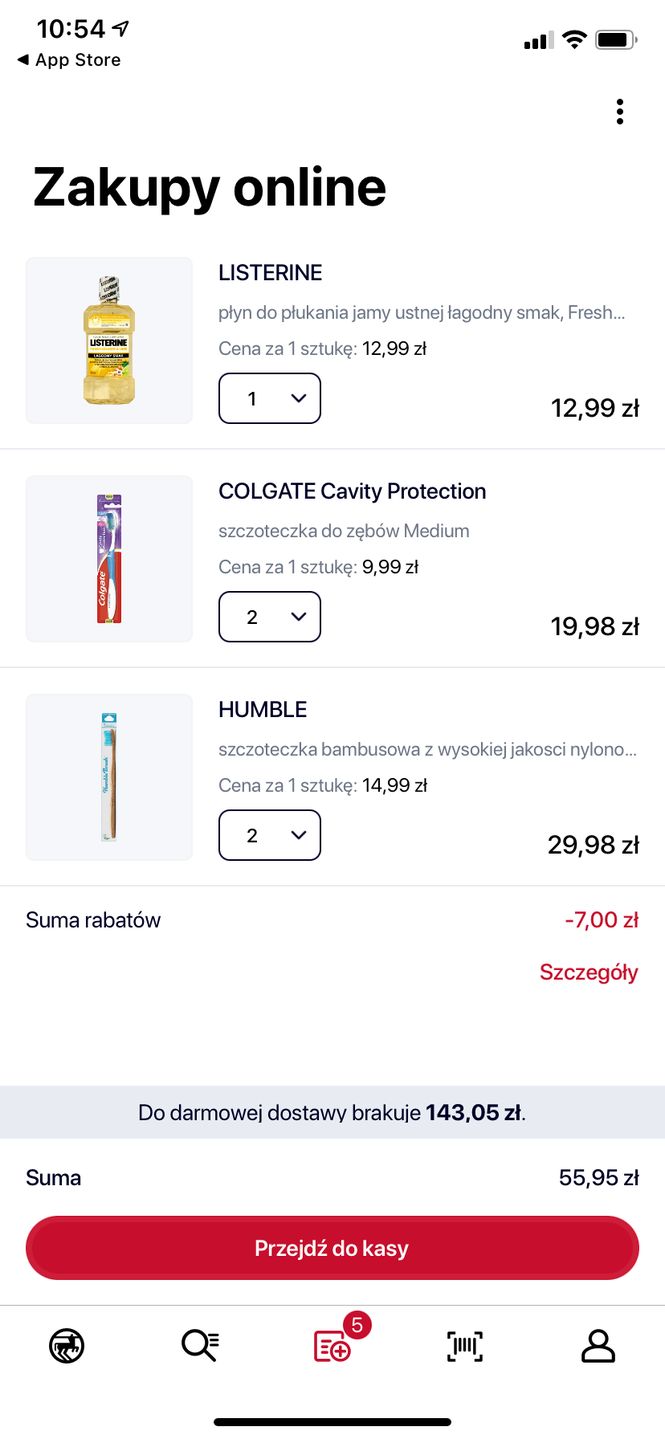Expand the LISTERINE quantity dropdown
Screen dimensions: 665x1439
point(270,399)
